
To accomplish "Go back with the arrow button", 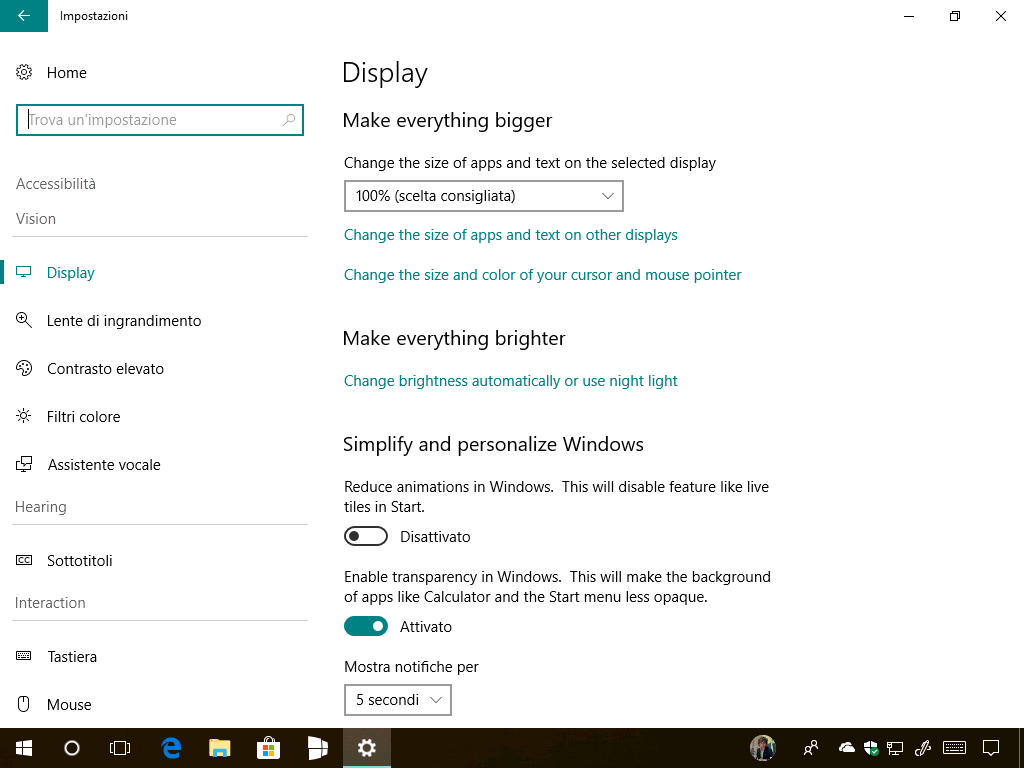I will point(24,16).
